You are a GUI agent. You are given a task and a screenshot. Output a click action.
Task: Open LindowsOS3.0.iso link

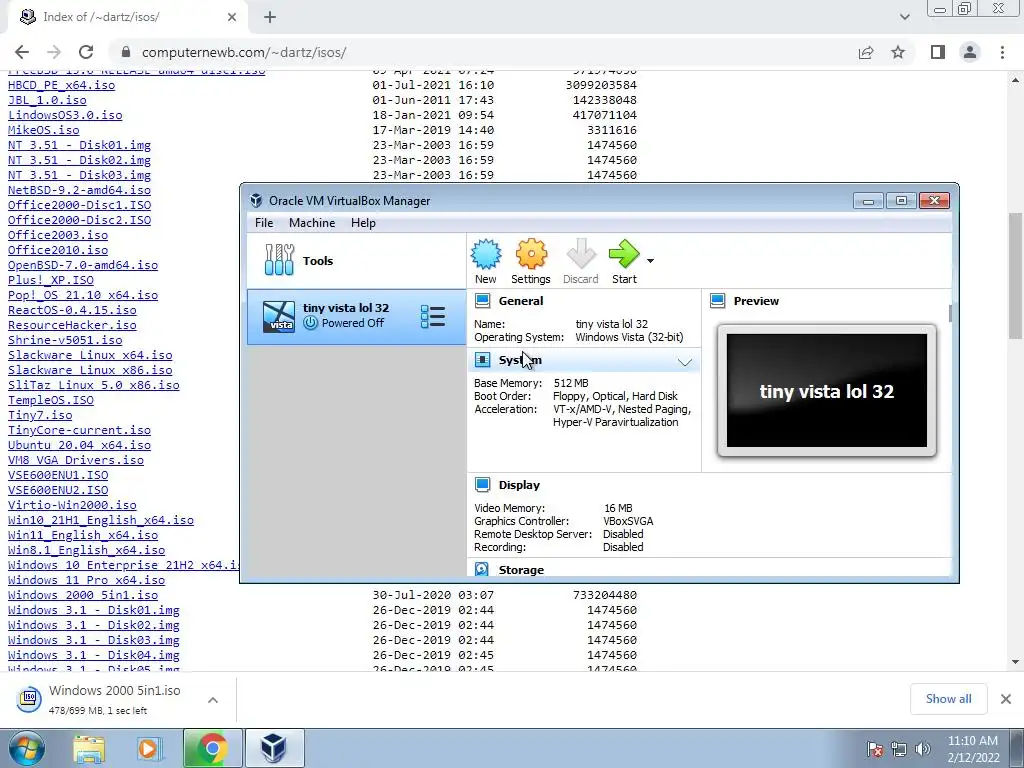click(x=65, y=115)
